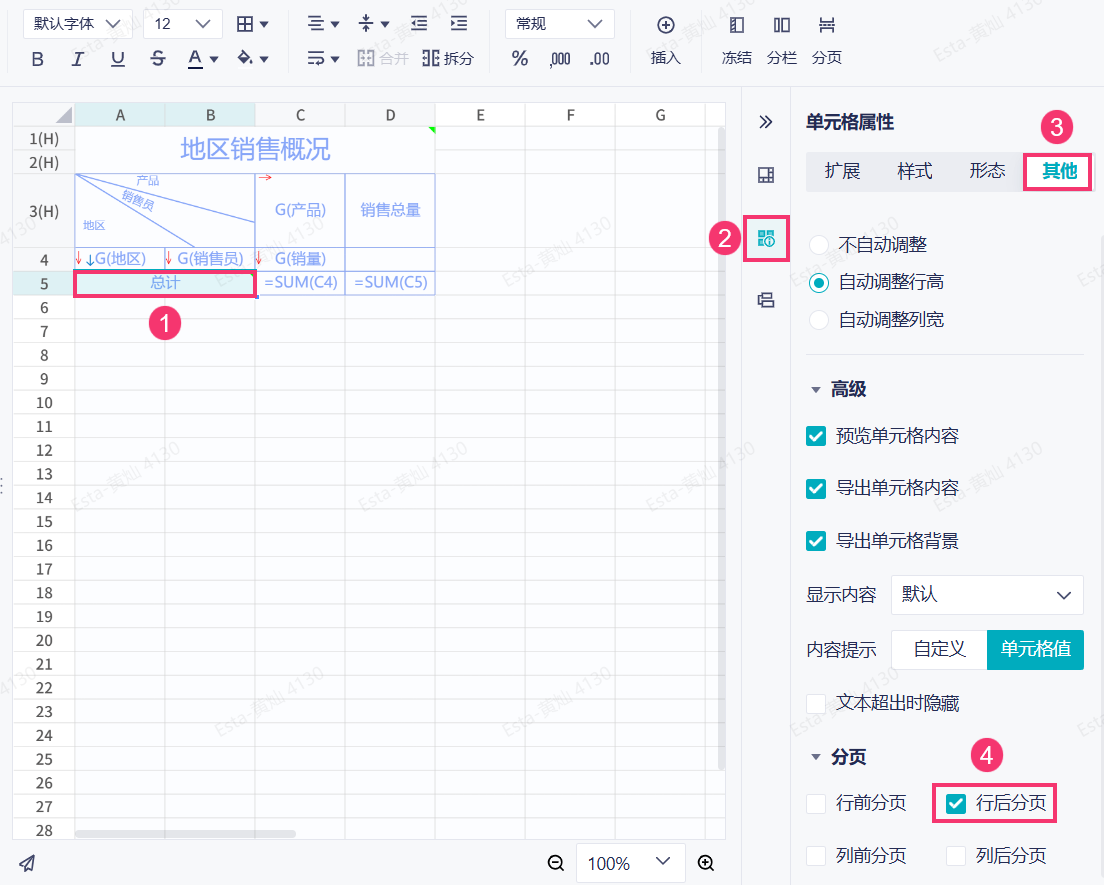The width and height of the screenshot is (1104, 885).
Task: Choose 自定义 content hint option
Action: (939, 649)
